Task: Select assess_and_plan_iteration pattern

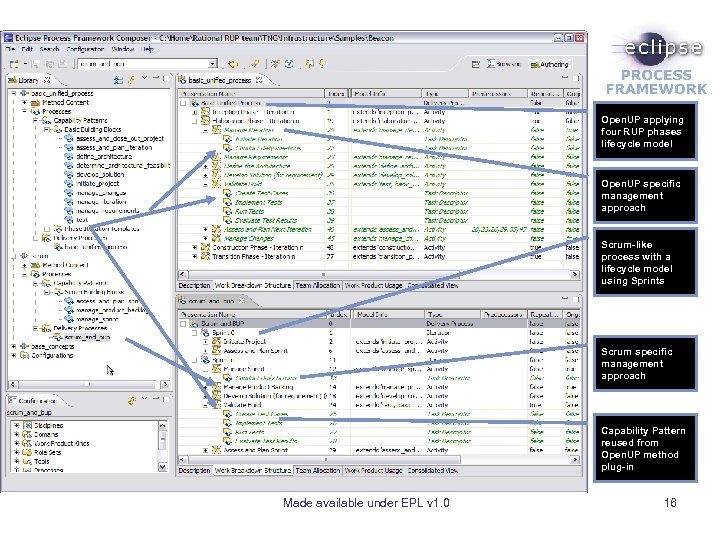Action: click(114, 147)
